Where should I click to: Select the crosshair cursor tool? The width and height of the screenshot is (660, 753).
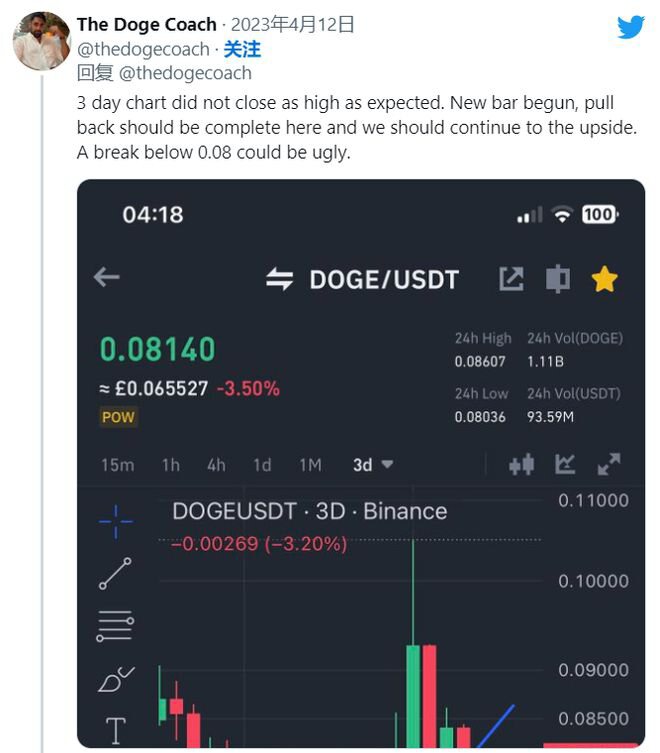click(116, 521)
